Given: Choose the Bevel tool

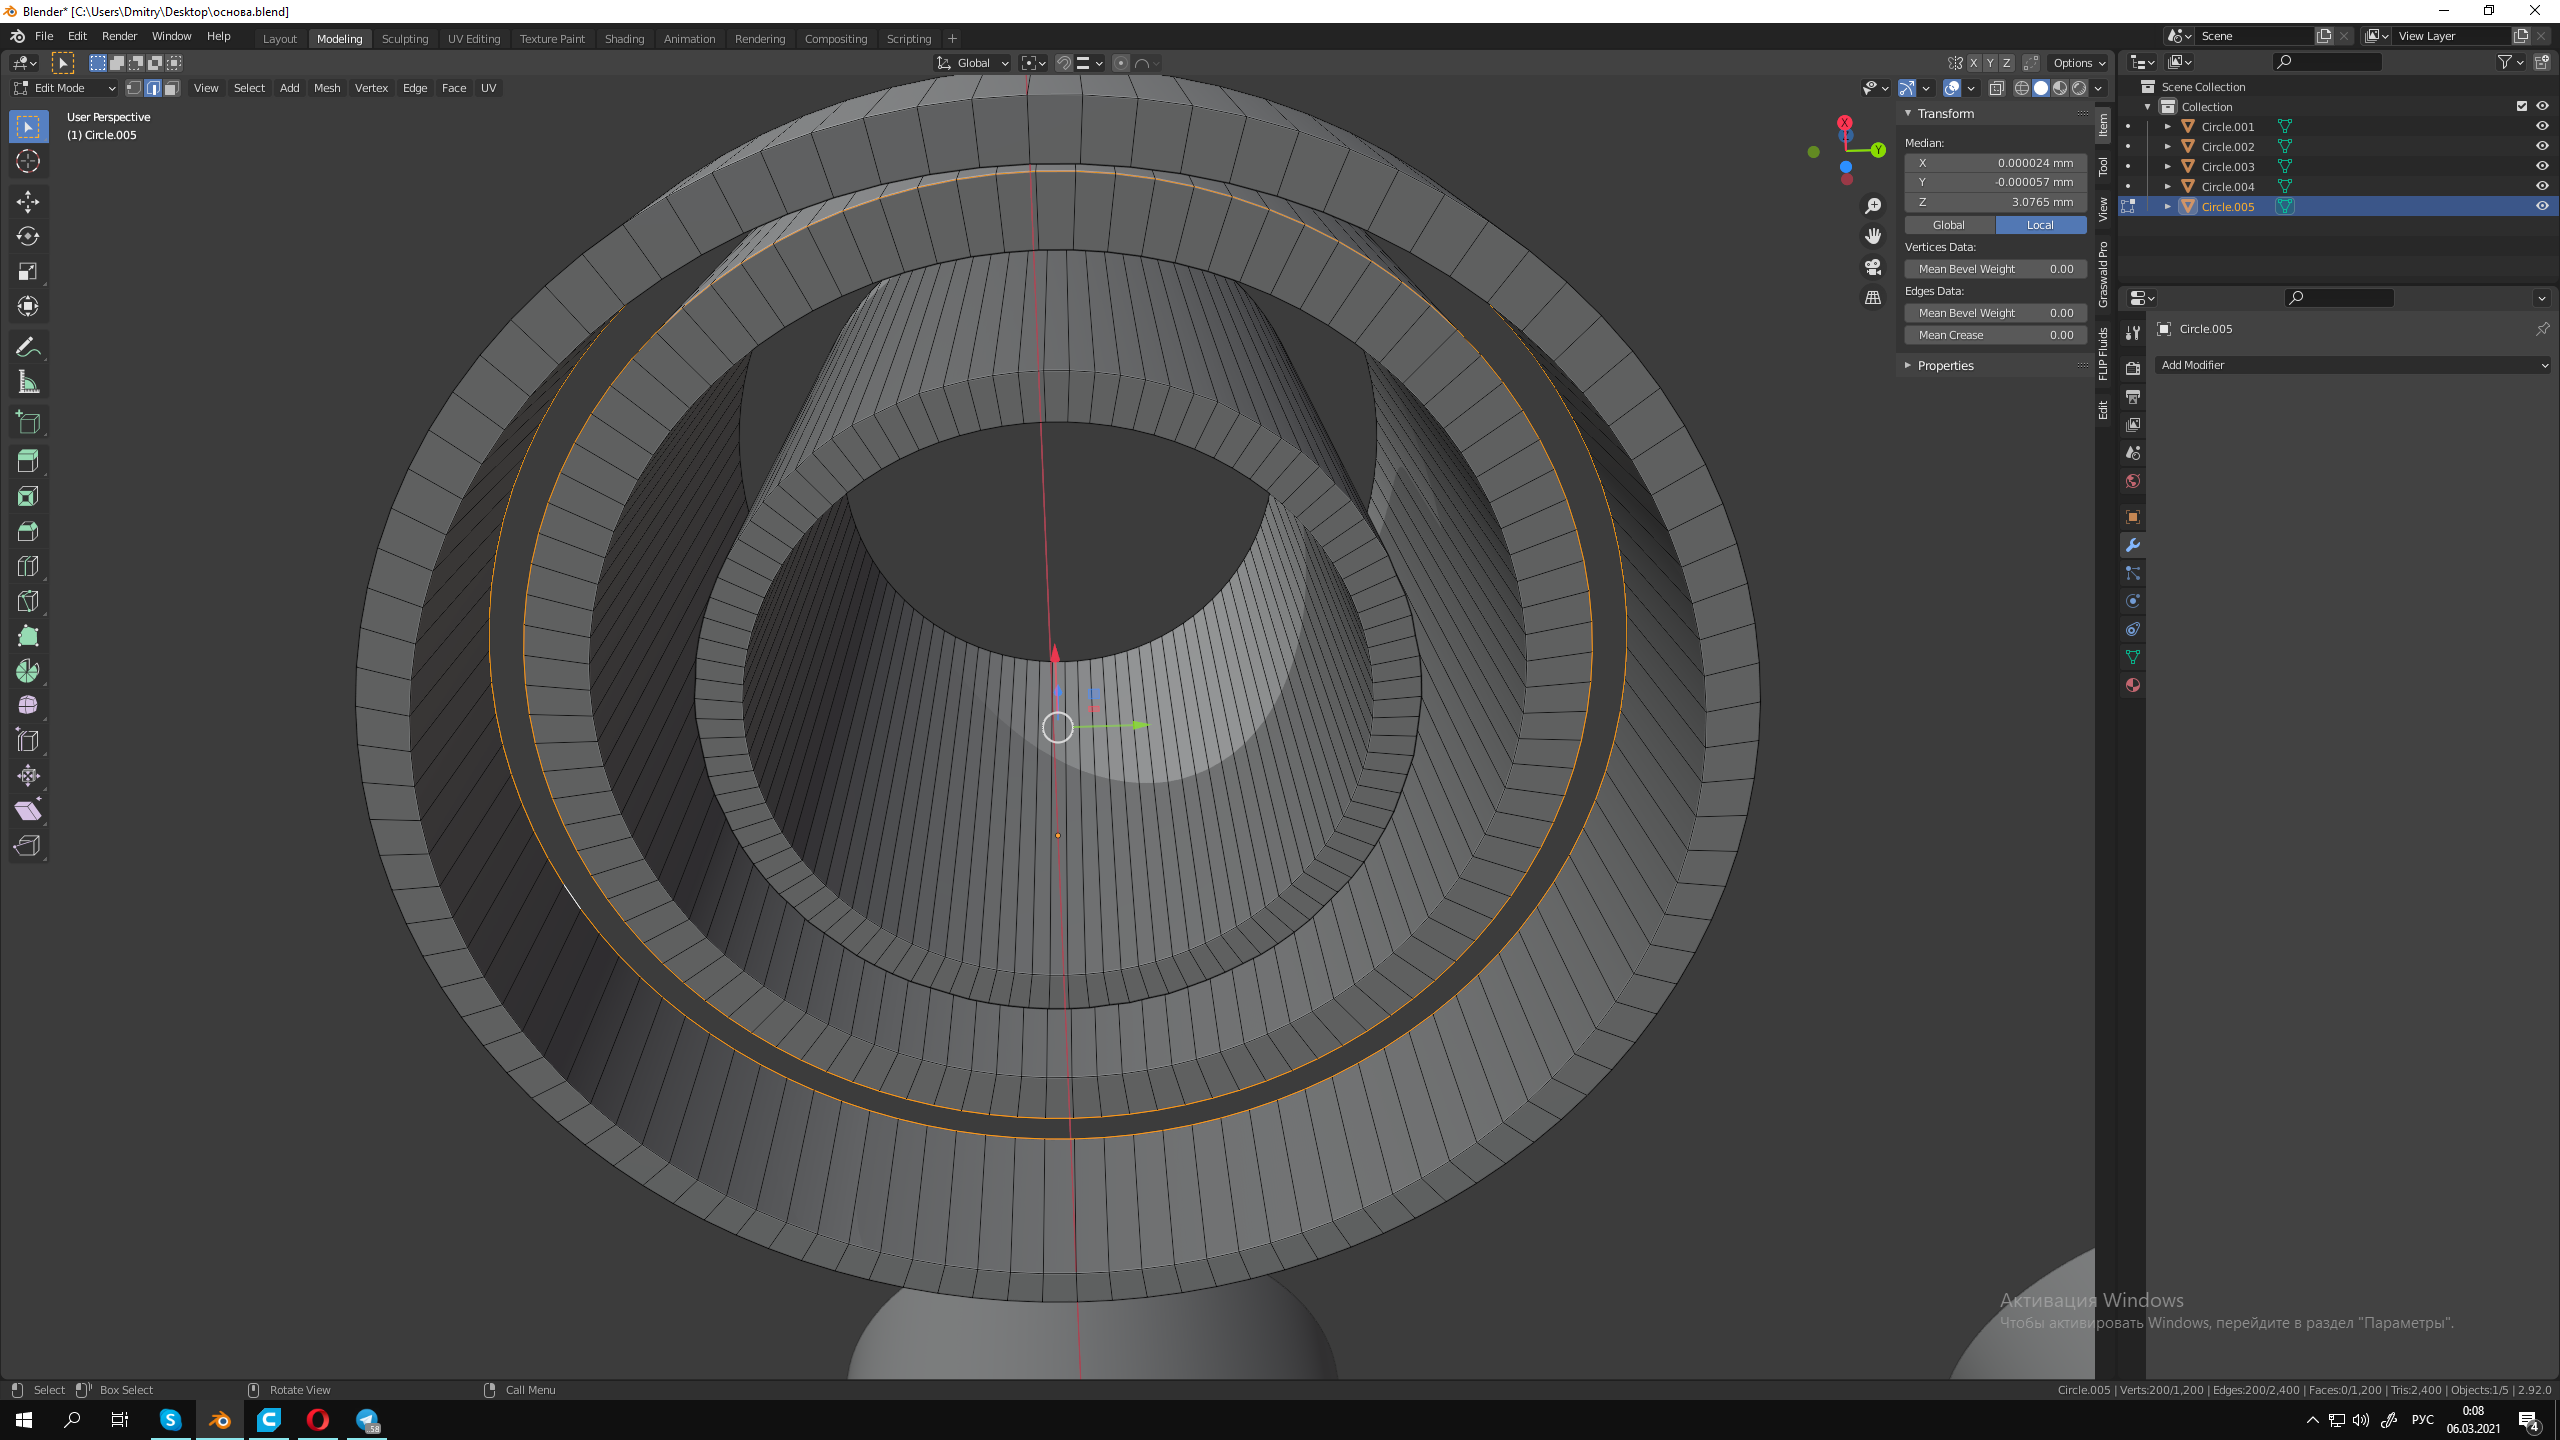Looking at the screenshot, I should pyautogui.click(x=28, y=532).
